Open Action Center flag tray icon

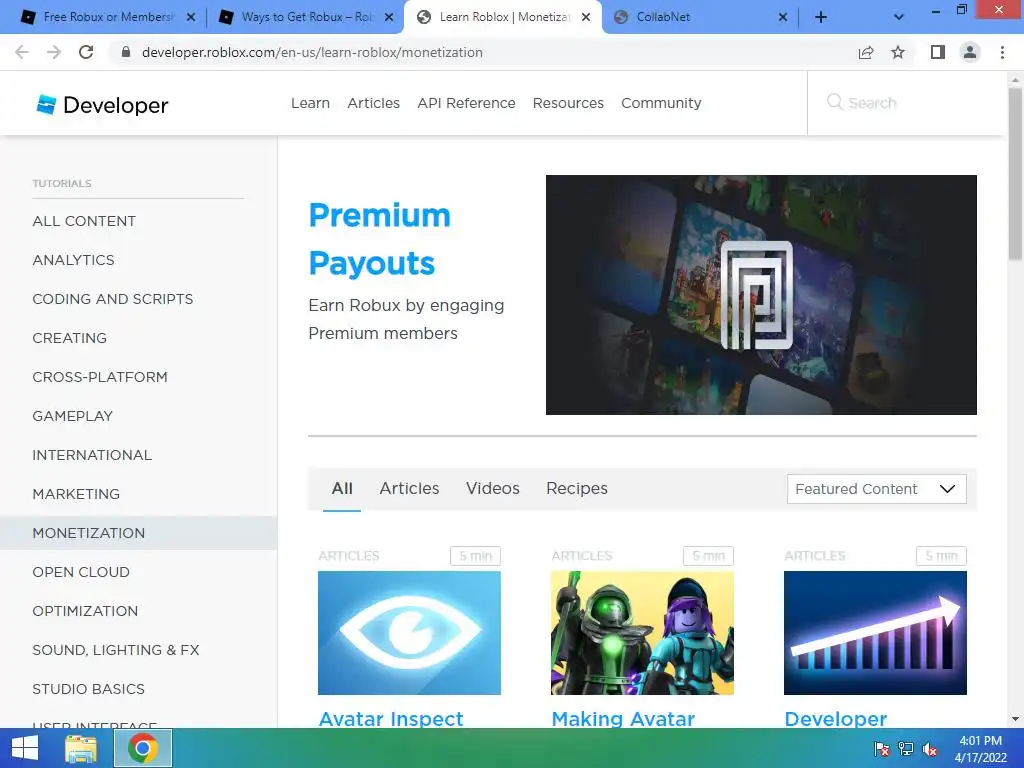(x=881, y=749)
